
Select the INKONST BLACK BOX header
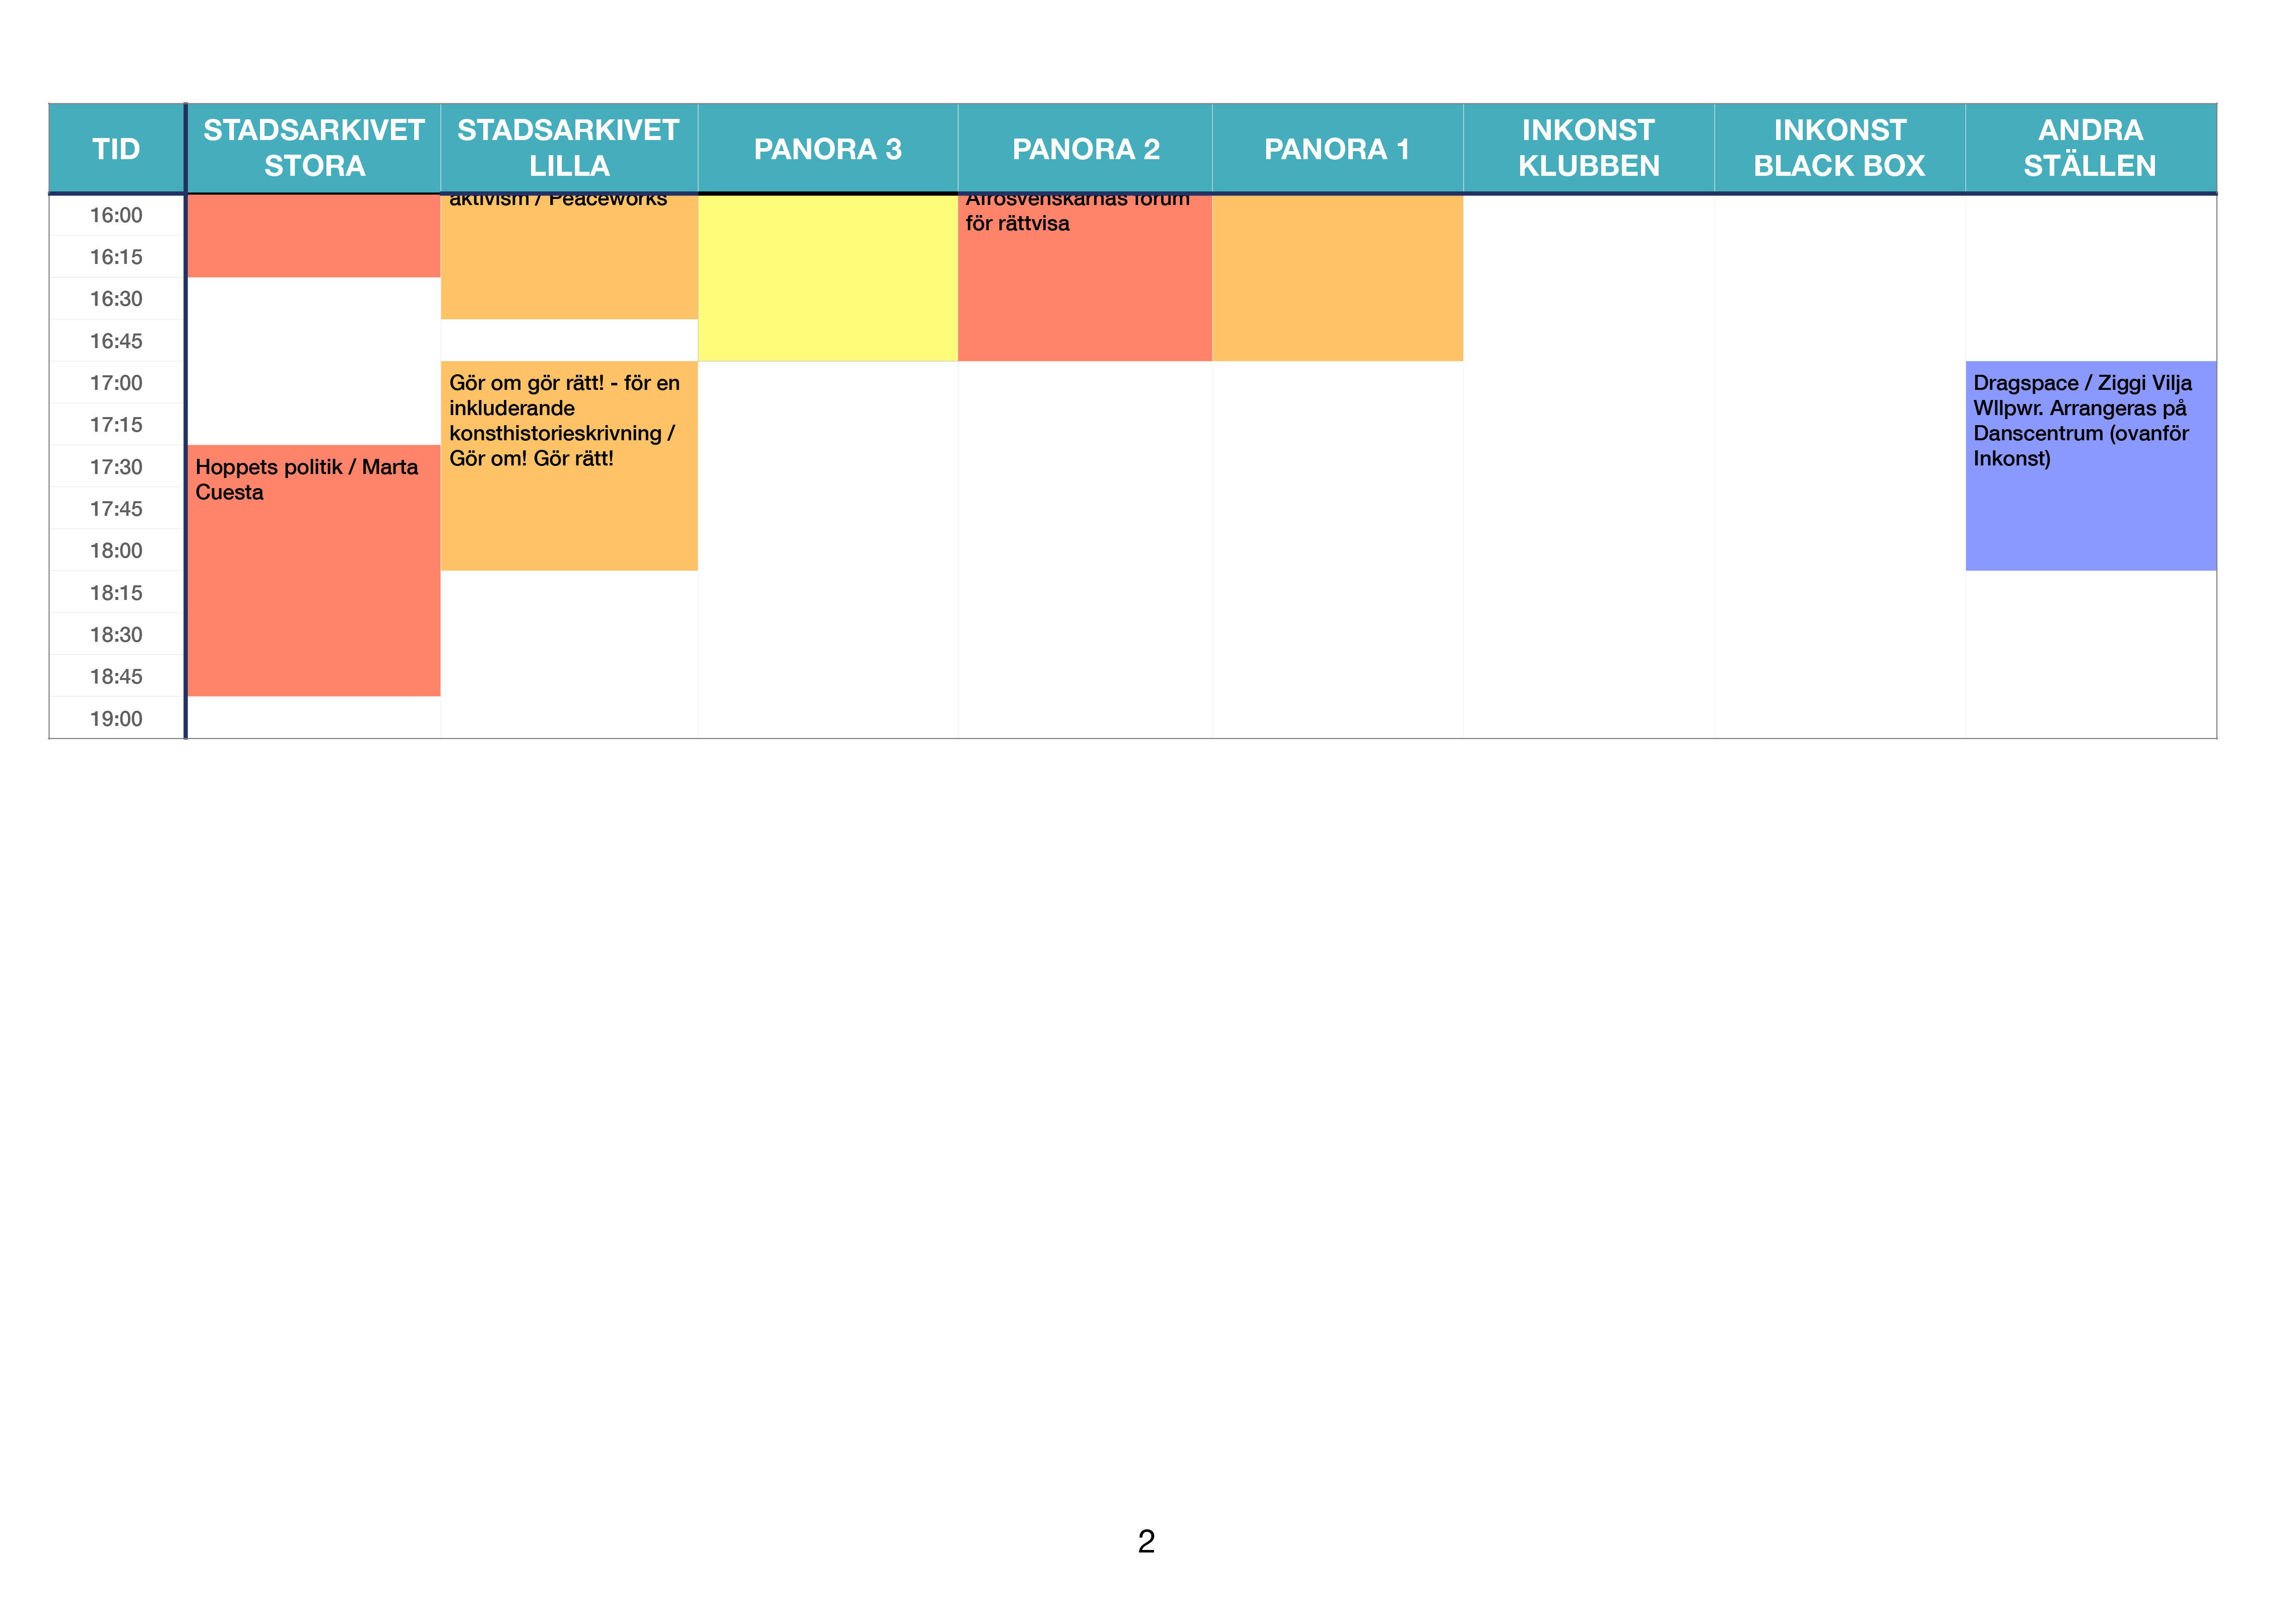pyautogui.click(x=1839, y=148)
